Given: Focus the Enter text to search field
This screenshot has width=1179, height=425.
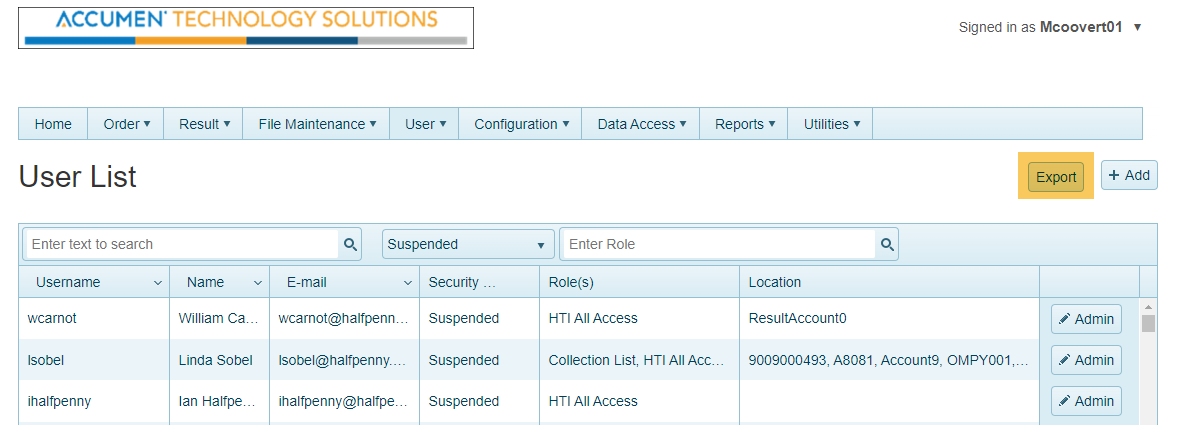Looking at the screenshot, I should coord(181,244).
